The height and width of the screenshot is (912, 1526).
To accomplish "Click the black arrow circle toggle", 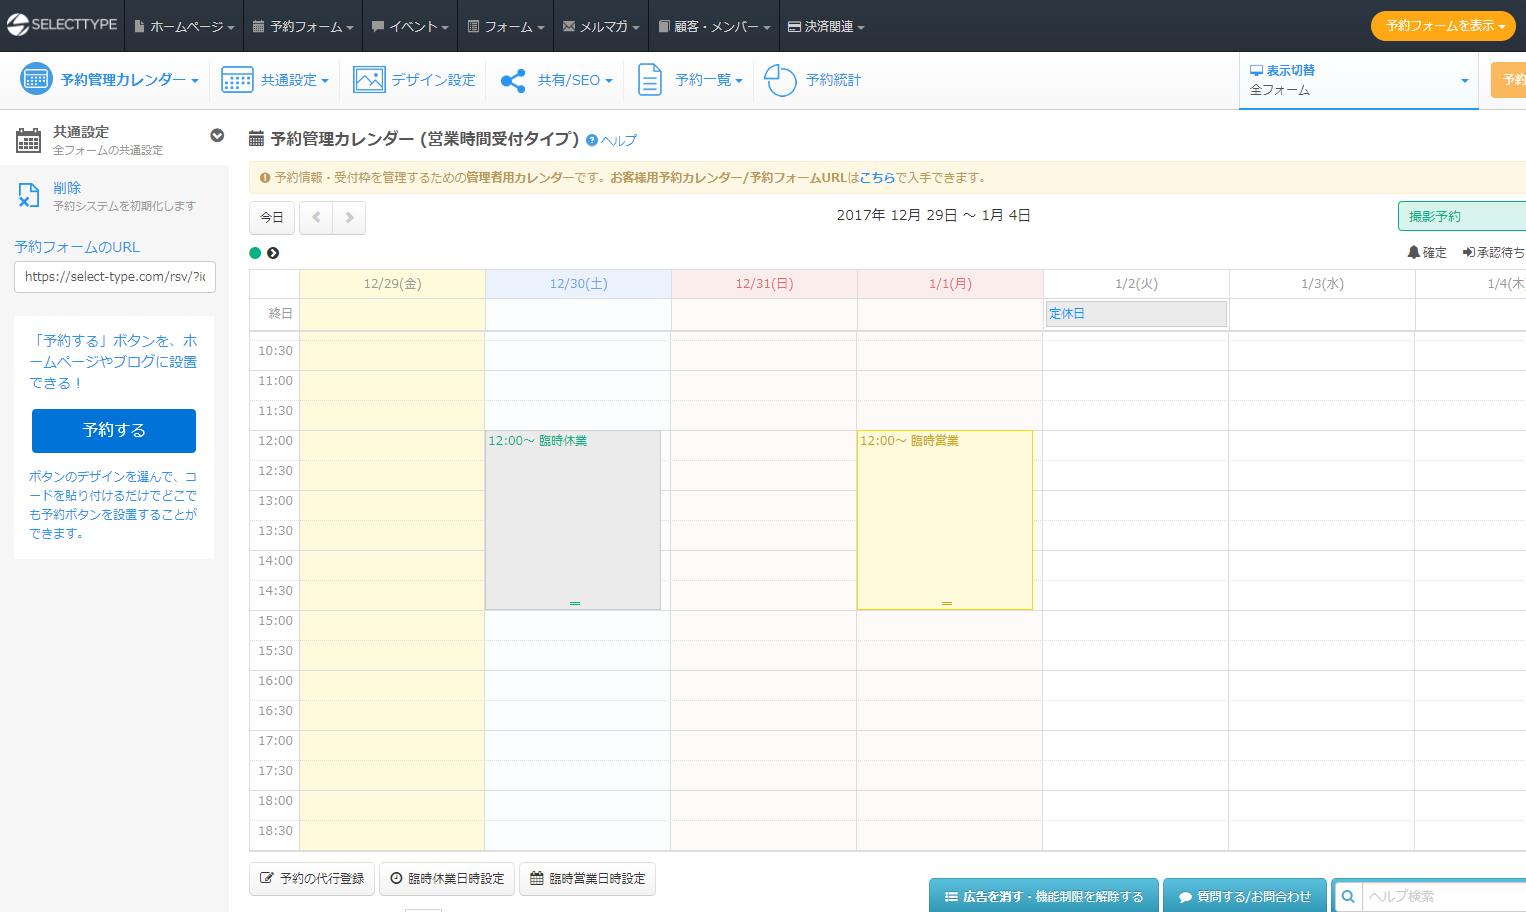I will [x=273, y=253].
